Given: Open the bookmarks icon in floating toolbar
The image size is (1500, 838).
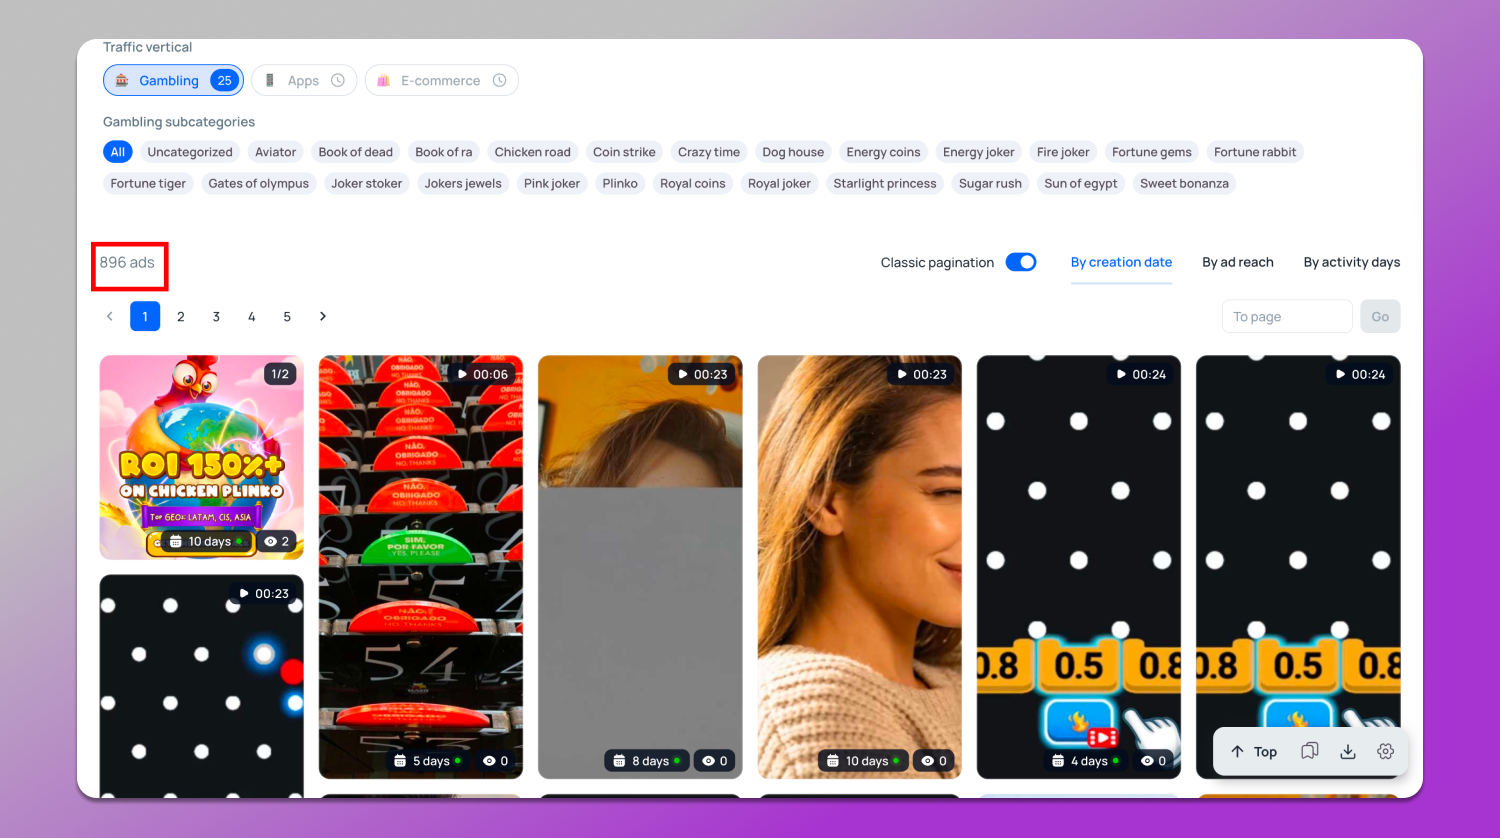Looking at the screenshot, I should [1309, 751].
